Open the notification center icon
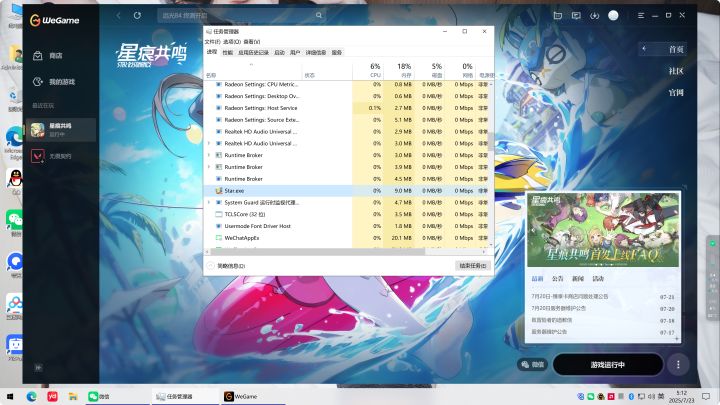The image size is (720, 405). pyautogui.click(x=706, y=396)
